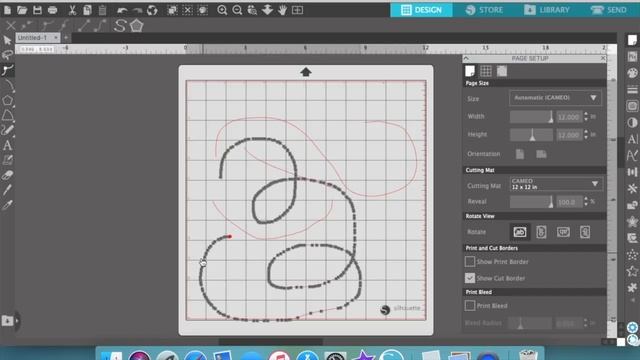Cut selection with scissors icon
Screen dimensions: 640x360
coord(72,10)
